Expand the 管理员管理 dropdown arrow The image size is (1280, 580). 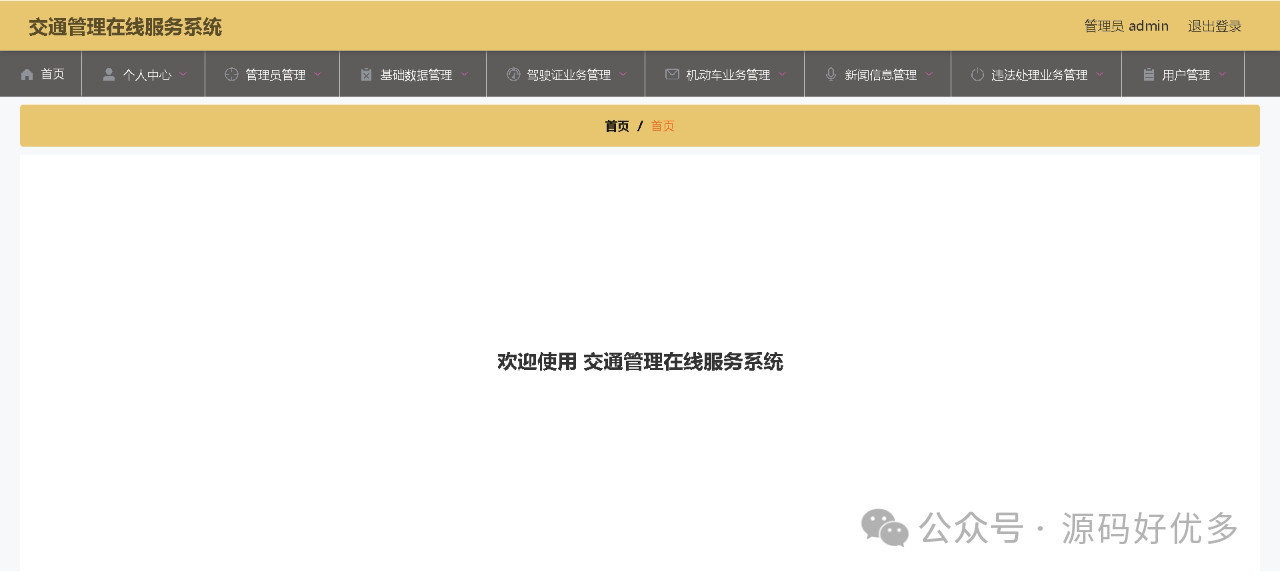[317, 74]
